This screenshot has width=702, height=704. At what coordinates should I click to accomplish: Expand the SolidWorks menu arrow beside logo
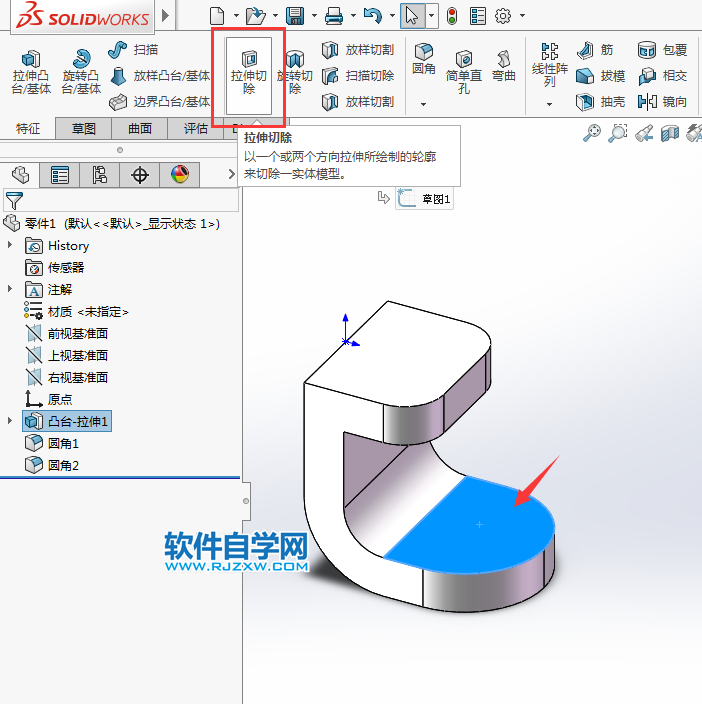pyautogui.click(x=166, y=16)
